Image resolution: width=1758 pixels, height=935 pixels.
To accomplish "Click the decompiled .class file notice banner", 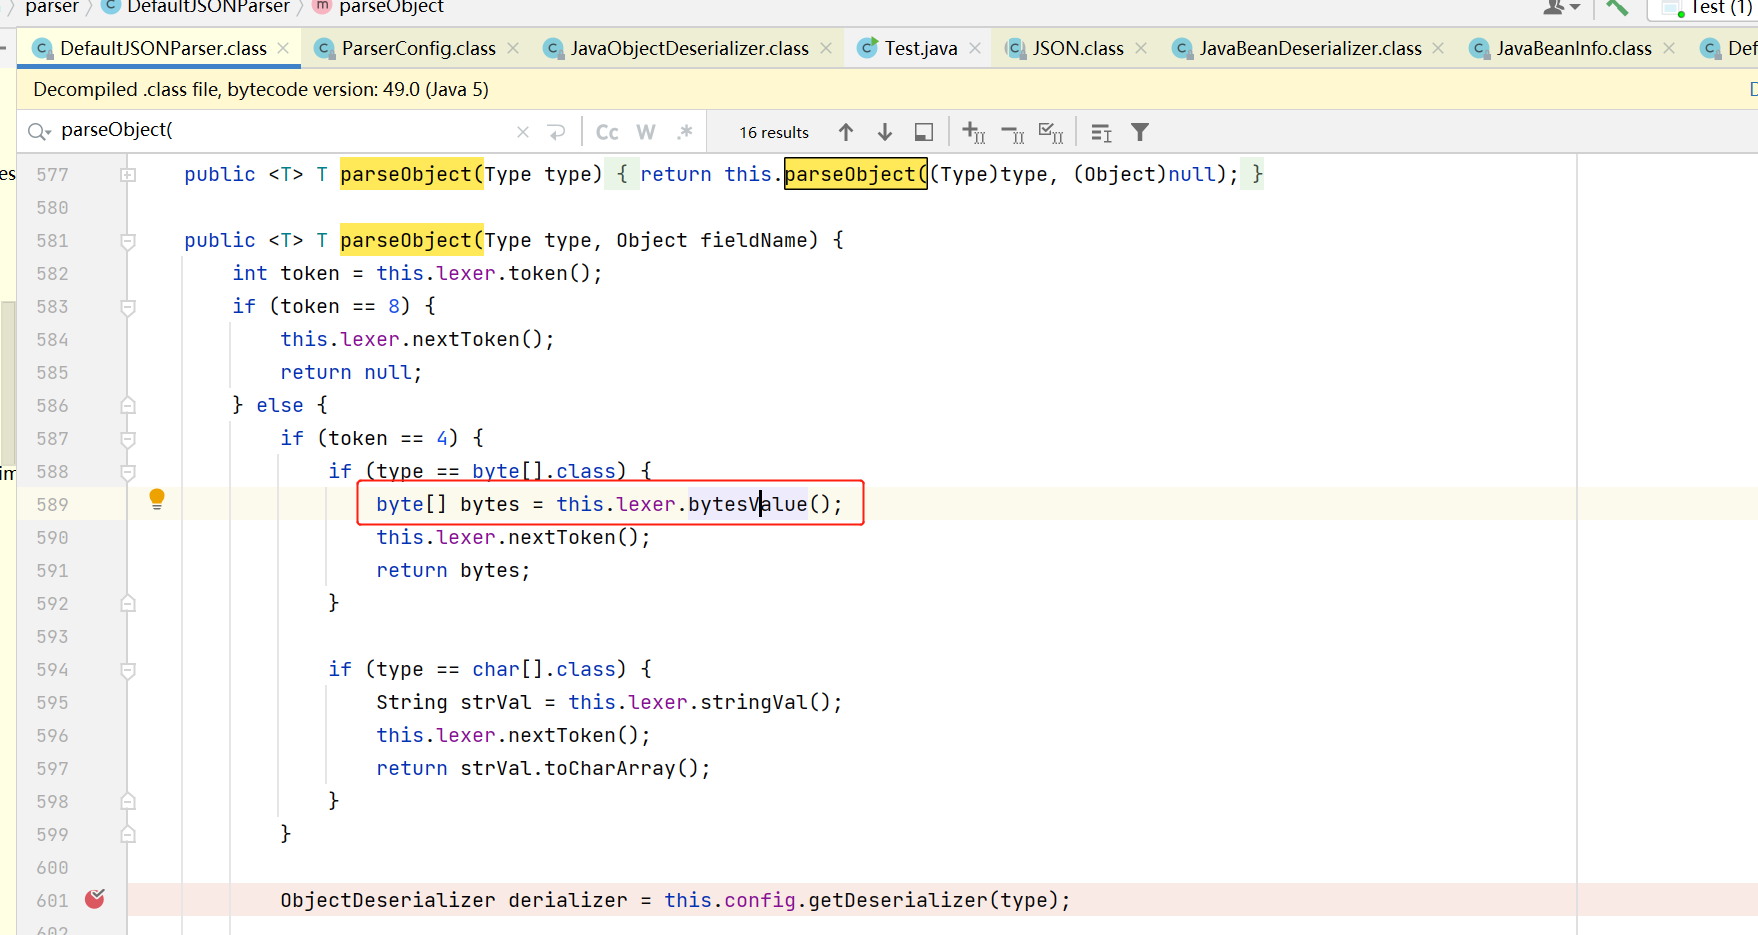I will coord(261,89).
